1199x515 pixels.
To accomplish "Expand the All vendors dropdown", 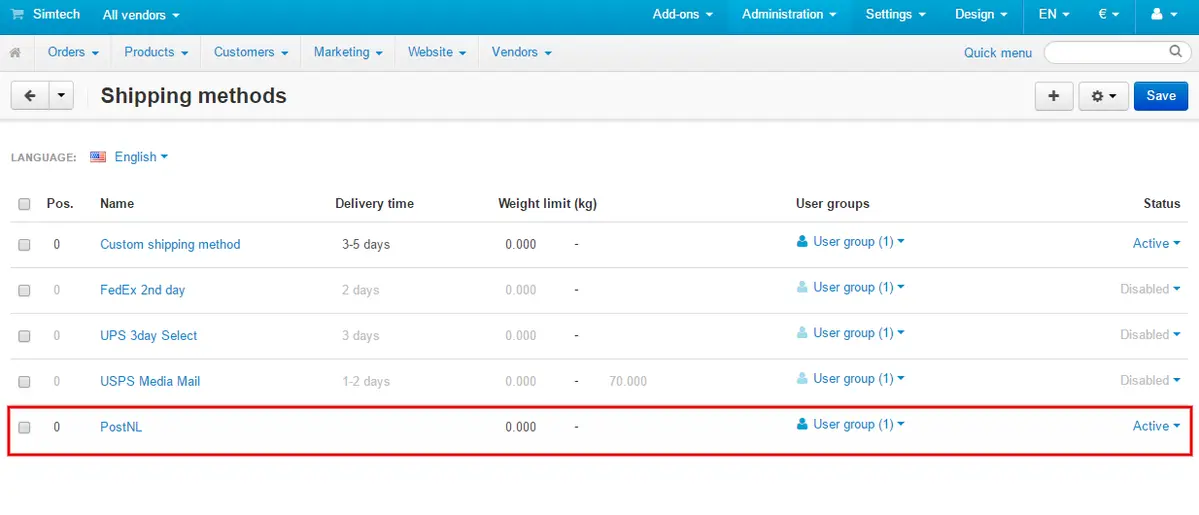I will (x=141, y=16).
